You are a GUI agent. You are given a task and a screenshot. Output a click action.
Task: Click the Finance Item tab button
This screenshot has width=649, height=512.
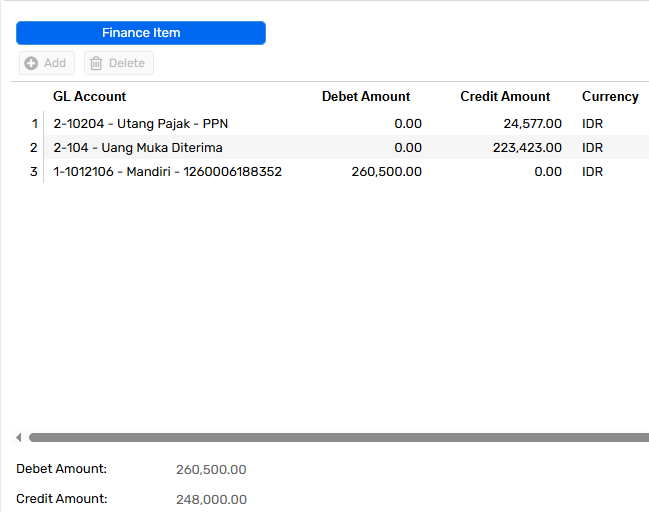(141, 33)
